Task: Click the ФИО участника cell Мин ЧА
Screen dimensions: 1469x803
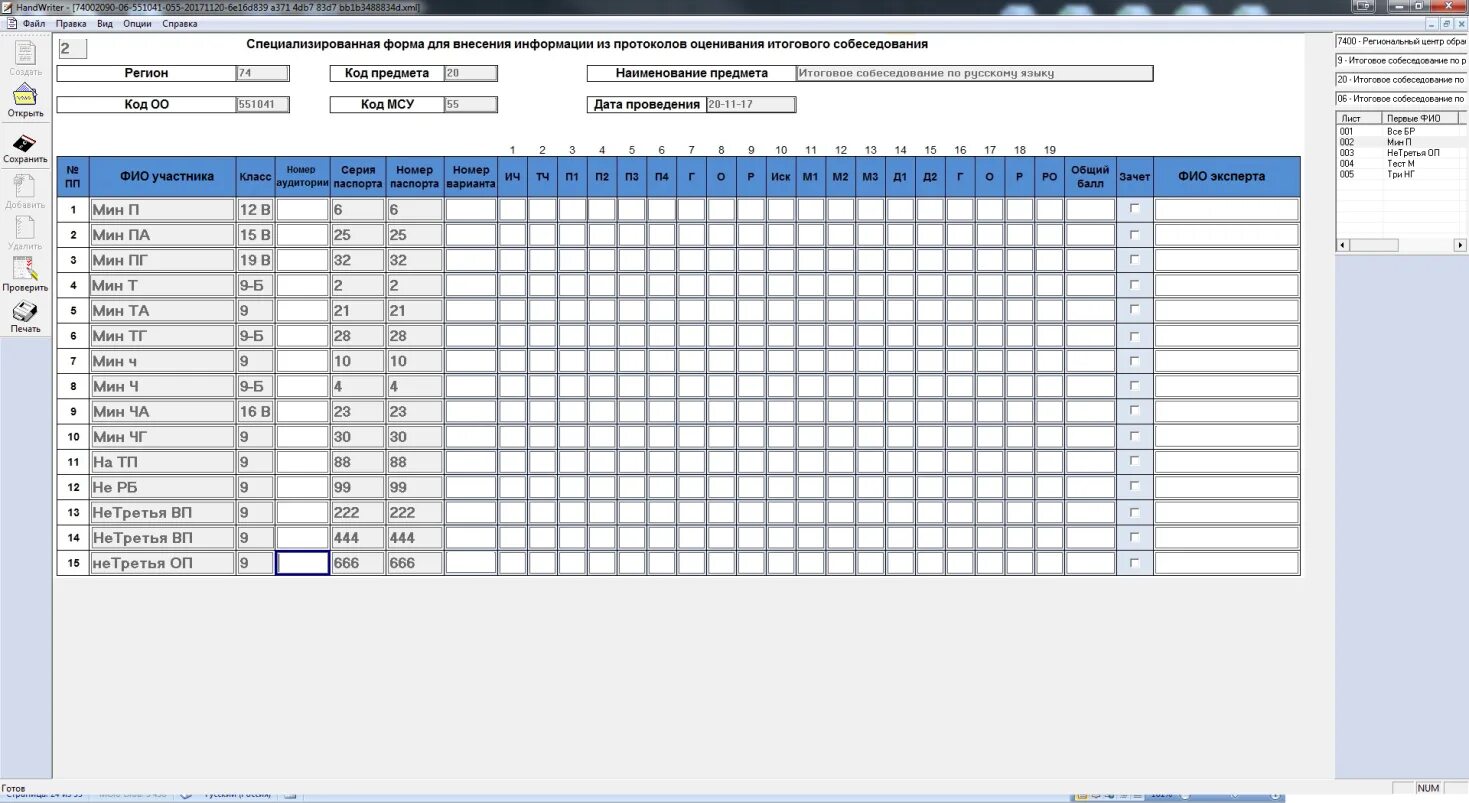Action: point(163,411)
